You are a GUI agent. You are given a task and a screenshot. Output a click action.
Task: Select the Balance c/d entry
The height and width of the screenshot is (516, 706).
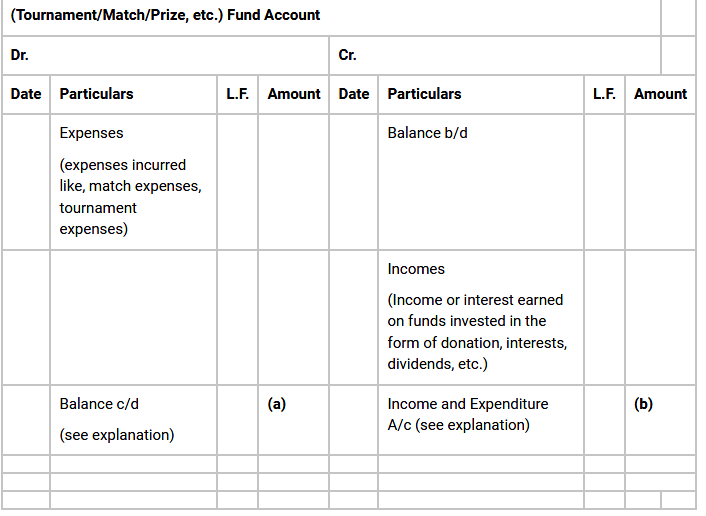click(99, 404)
